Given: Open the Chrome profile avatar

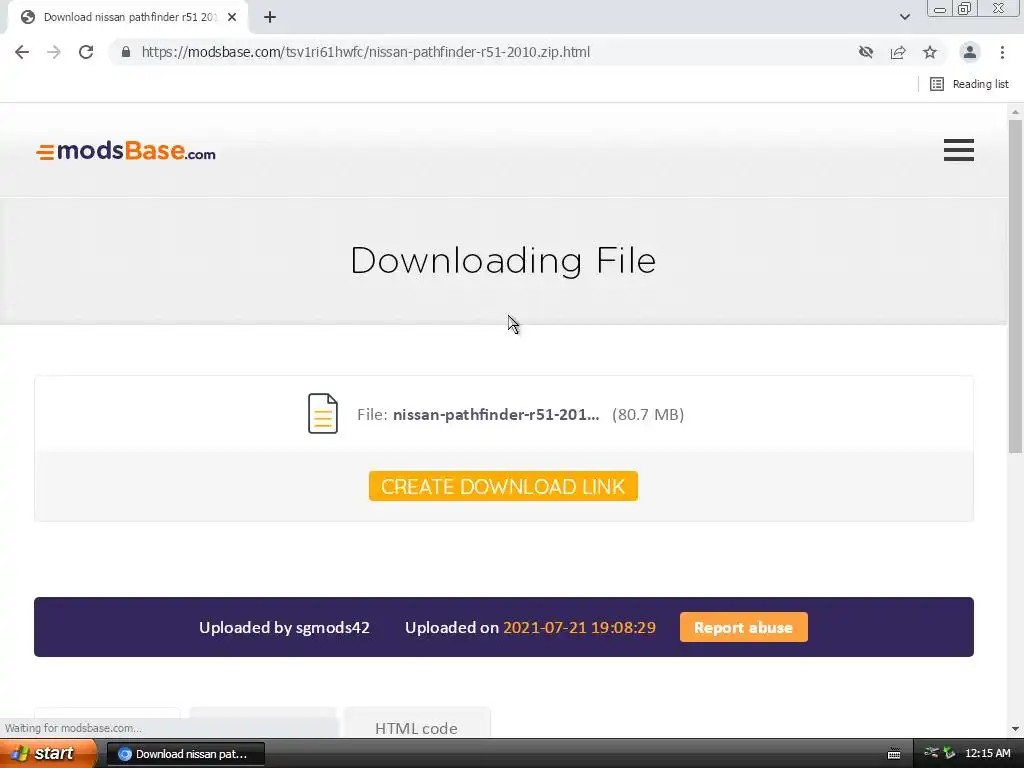Looking at the screenshot, I should pos(970,52).
